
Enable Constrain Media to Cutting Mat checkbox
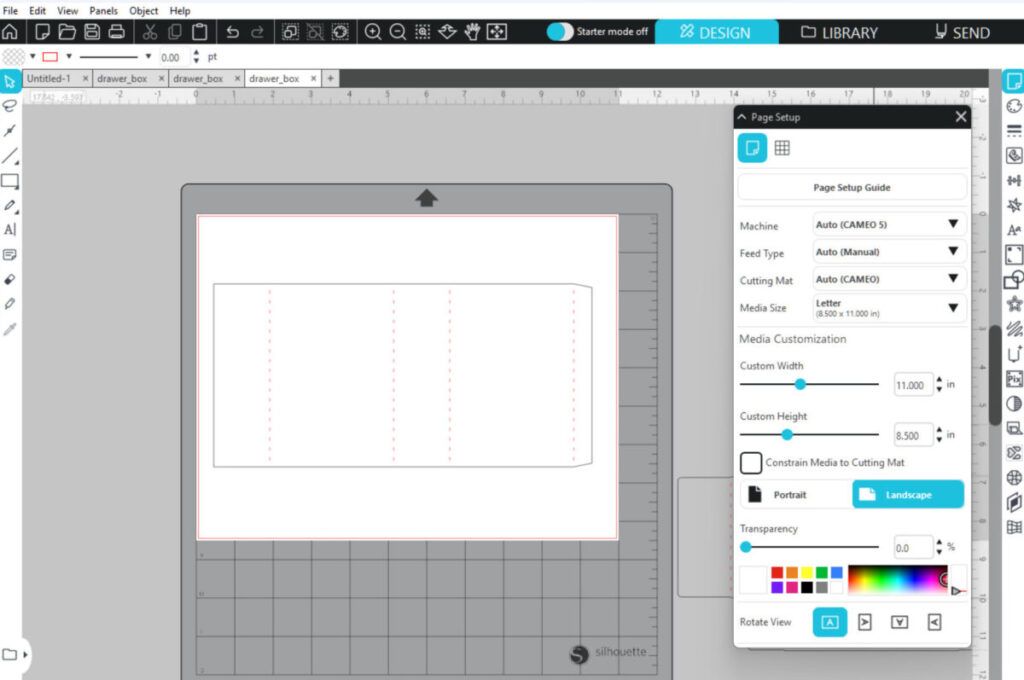[751, 463]
